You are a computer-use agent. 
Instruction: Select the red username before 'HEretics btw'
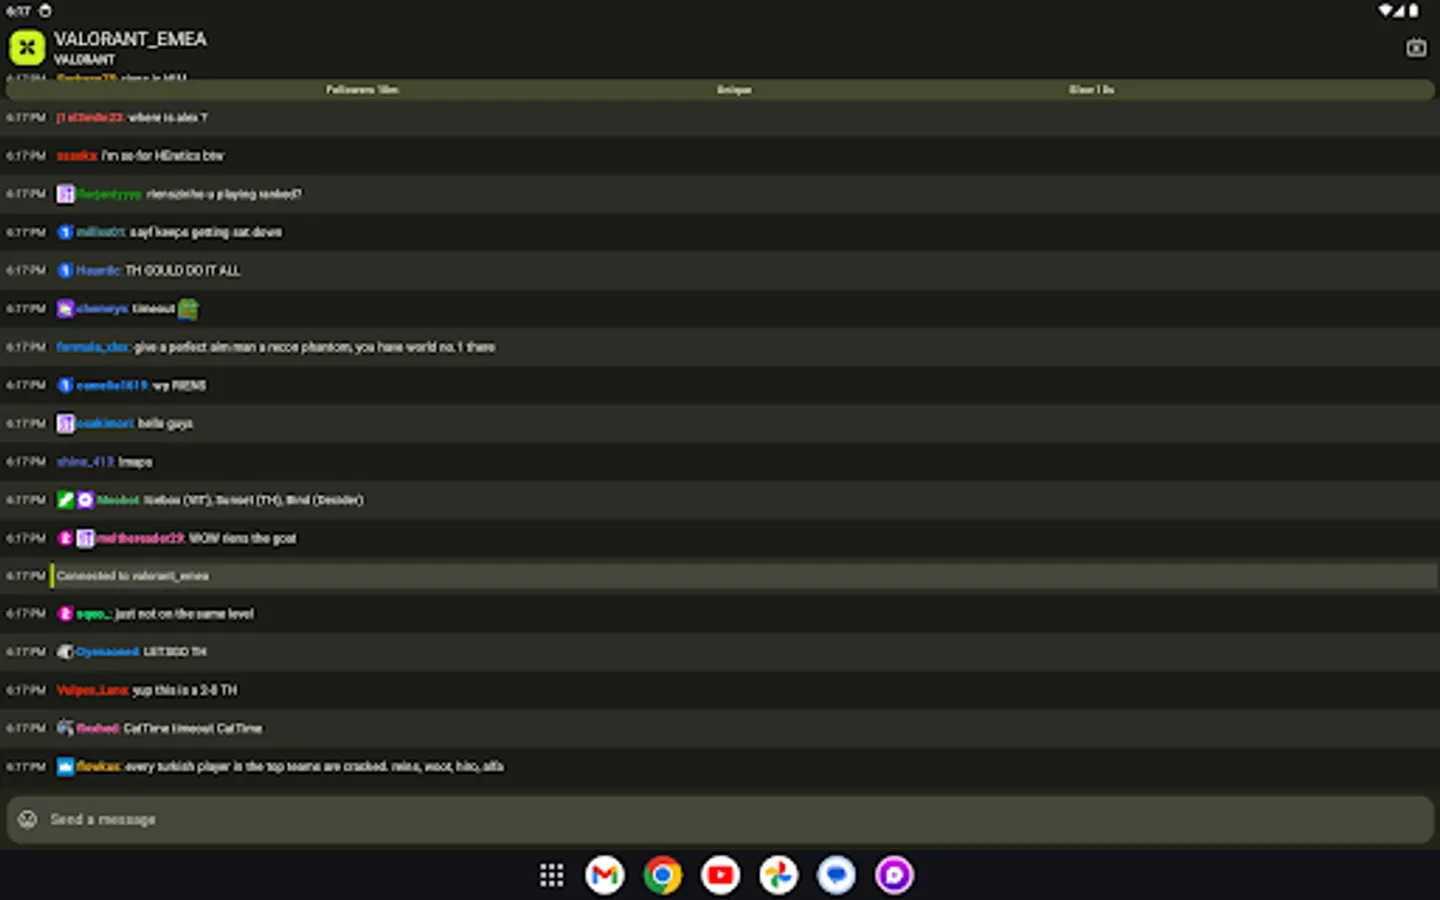[x=77, y=156]
